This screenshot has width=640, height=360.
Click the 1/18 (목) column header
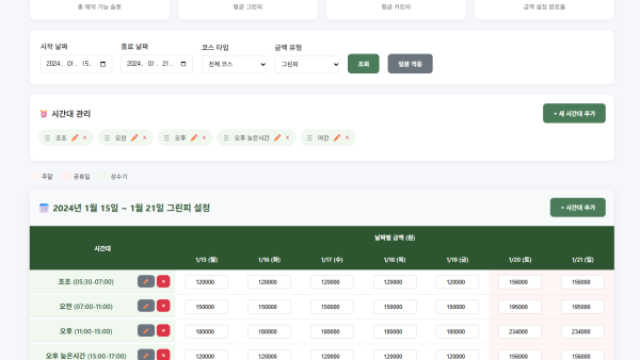click(x=395, y=260)
